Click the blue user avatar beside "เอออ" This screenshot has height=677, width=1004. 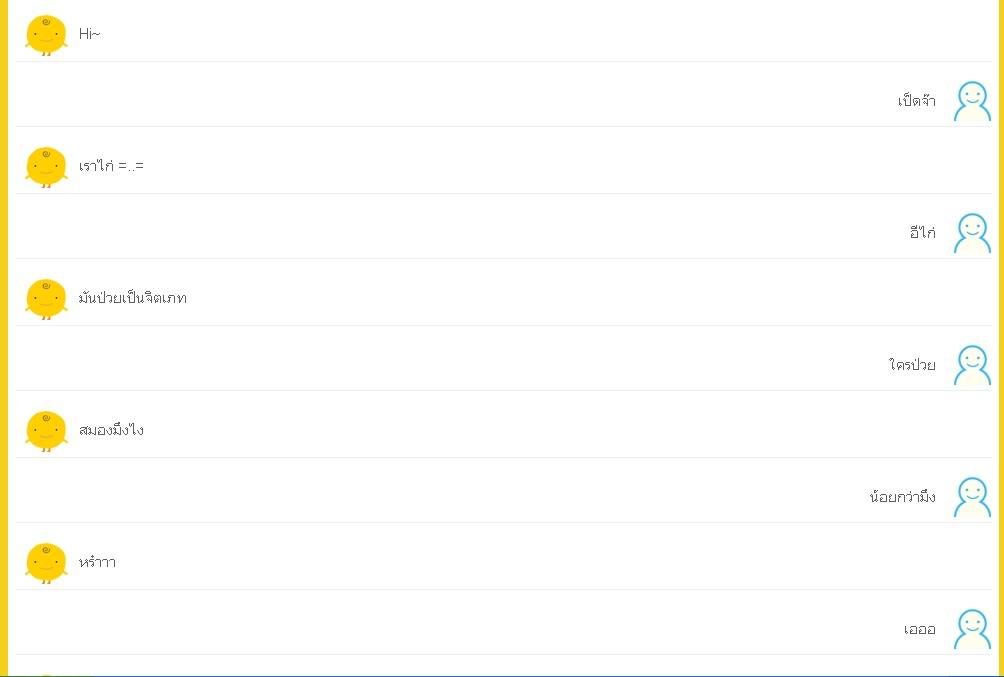tap(972, 629)
